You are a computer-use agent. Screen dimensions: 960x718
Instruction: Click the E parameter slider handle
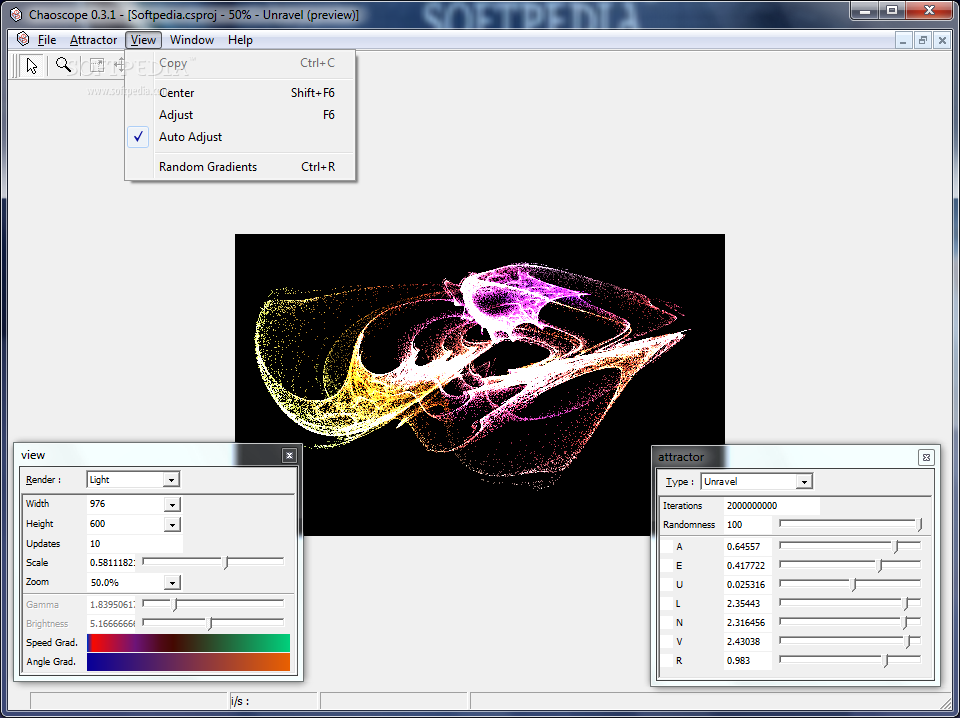tap(880, 566)
